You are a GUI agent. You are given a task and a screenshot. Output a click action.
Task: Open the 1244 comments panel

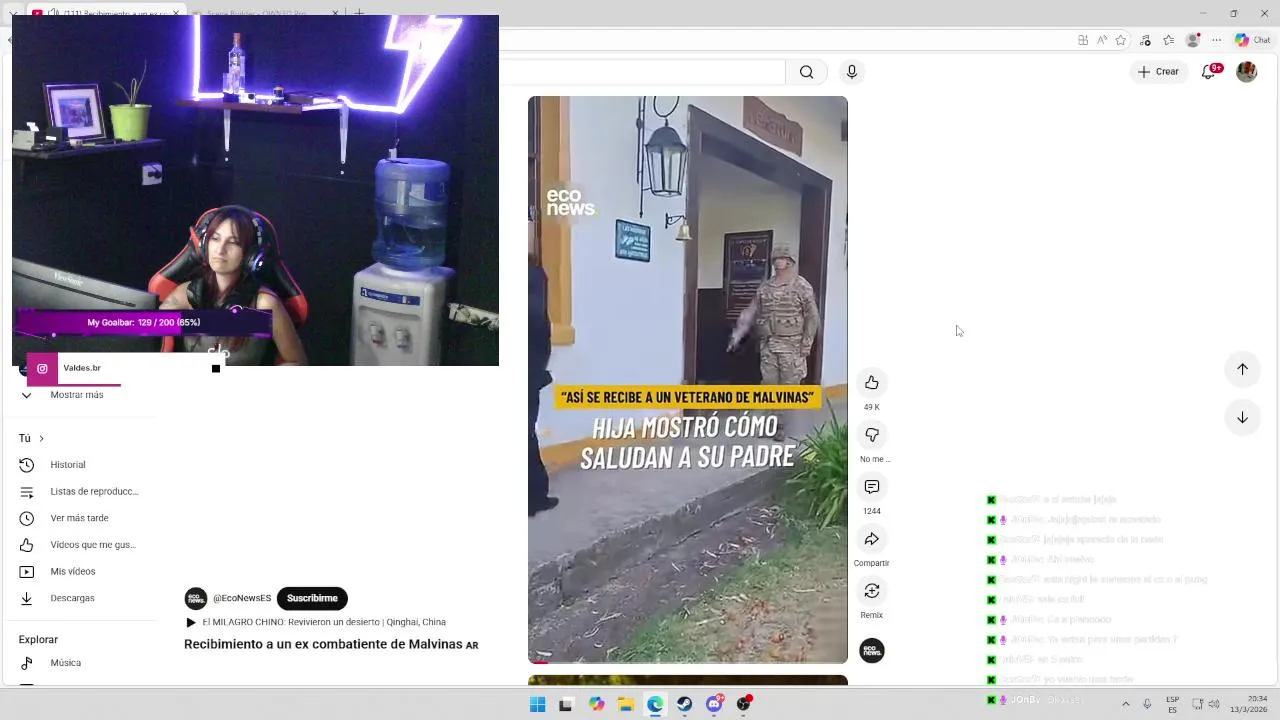pos(872,487)
